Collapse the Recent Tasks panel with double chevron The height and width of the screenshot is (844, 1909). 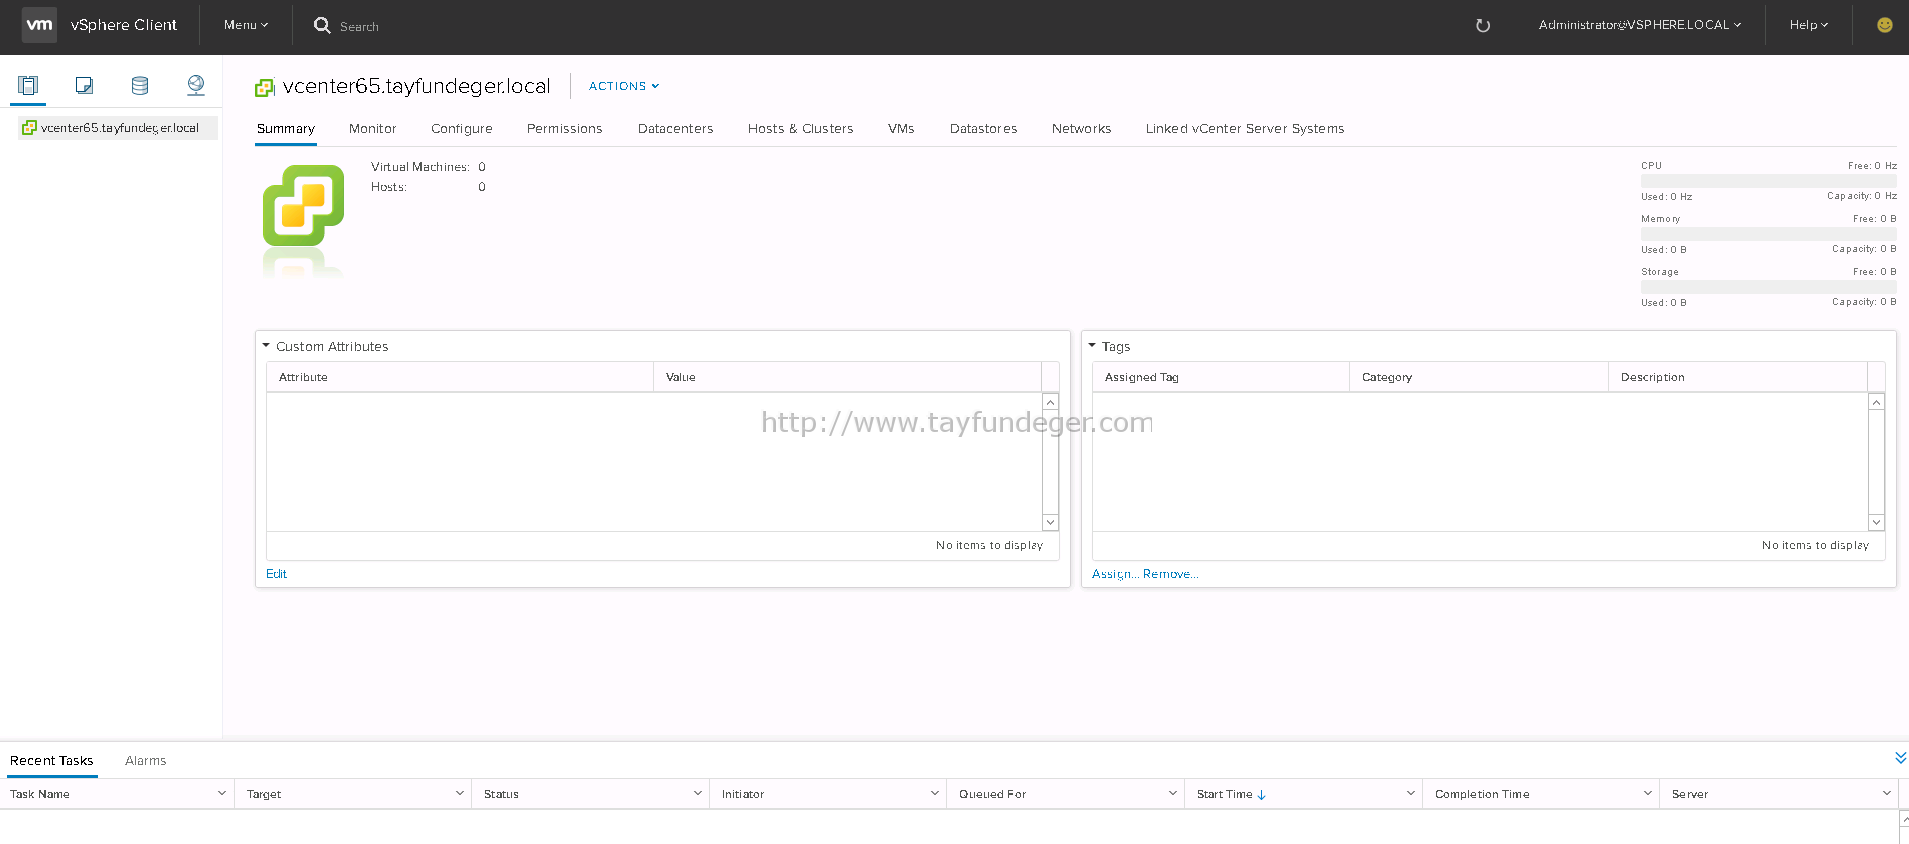[x=1900, y=759]
